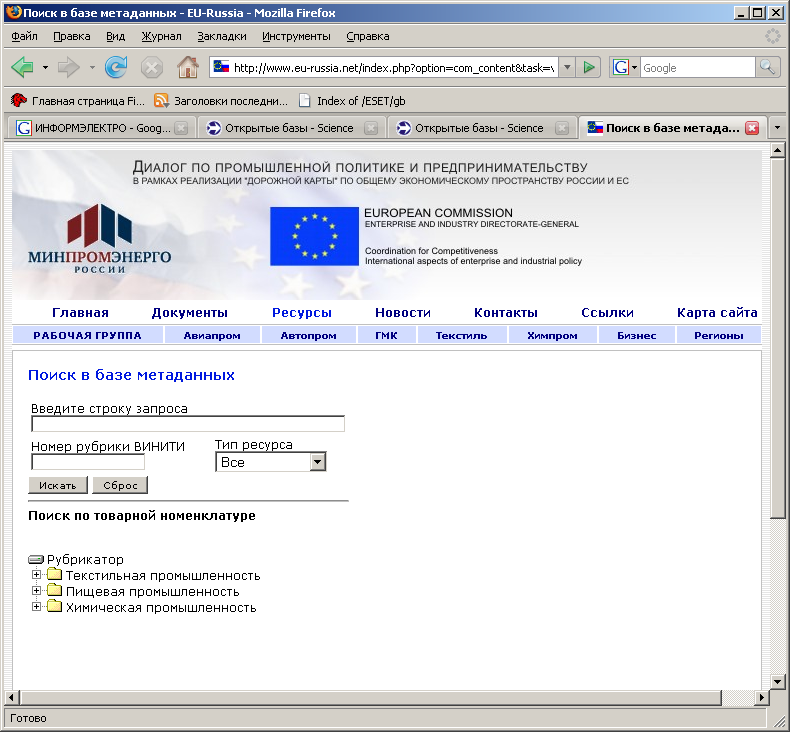The height and width of the screenshot is (732, 790).
Task: Open the Текстиль section link
Action: tap(462, 336)
